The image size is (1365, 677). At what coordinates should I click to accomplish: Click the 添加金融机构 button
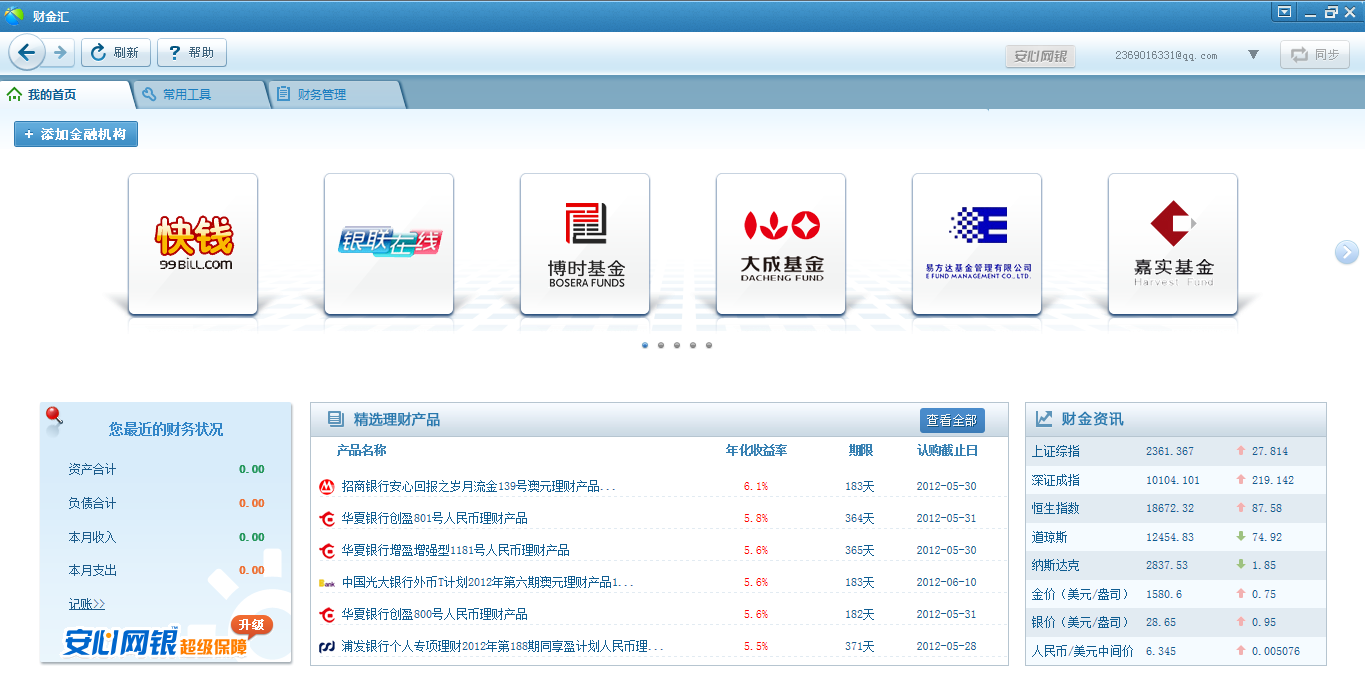click(x=75, y=133)
